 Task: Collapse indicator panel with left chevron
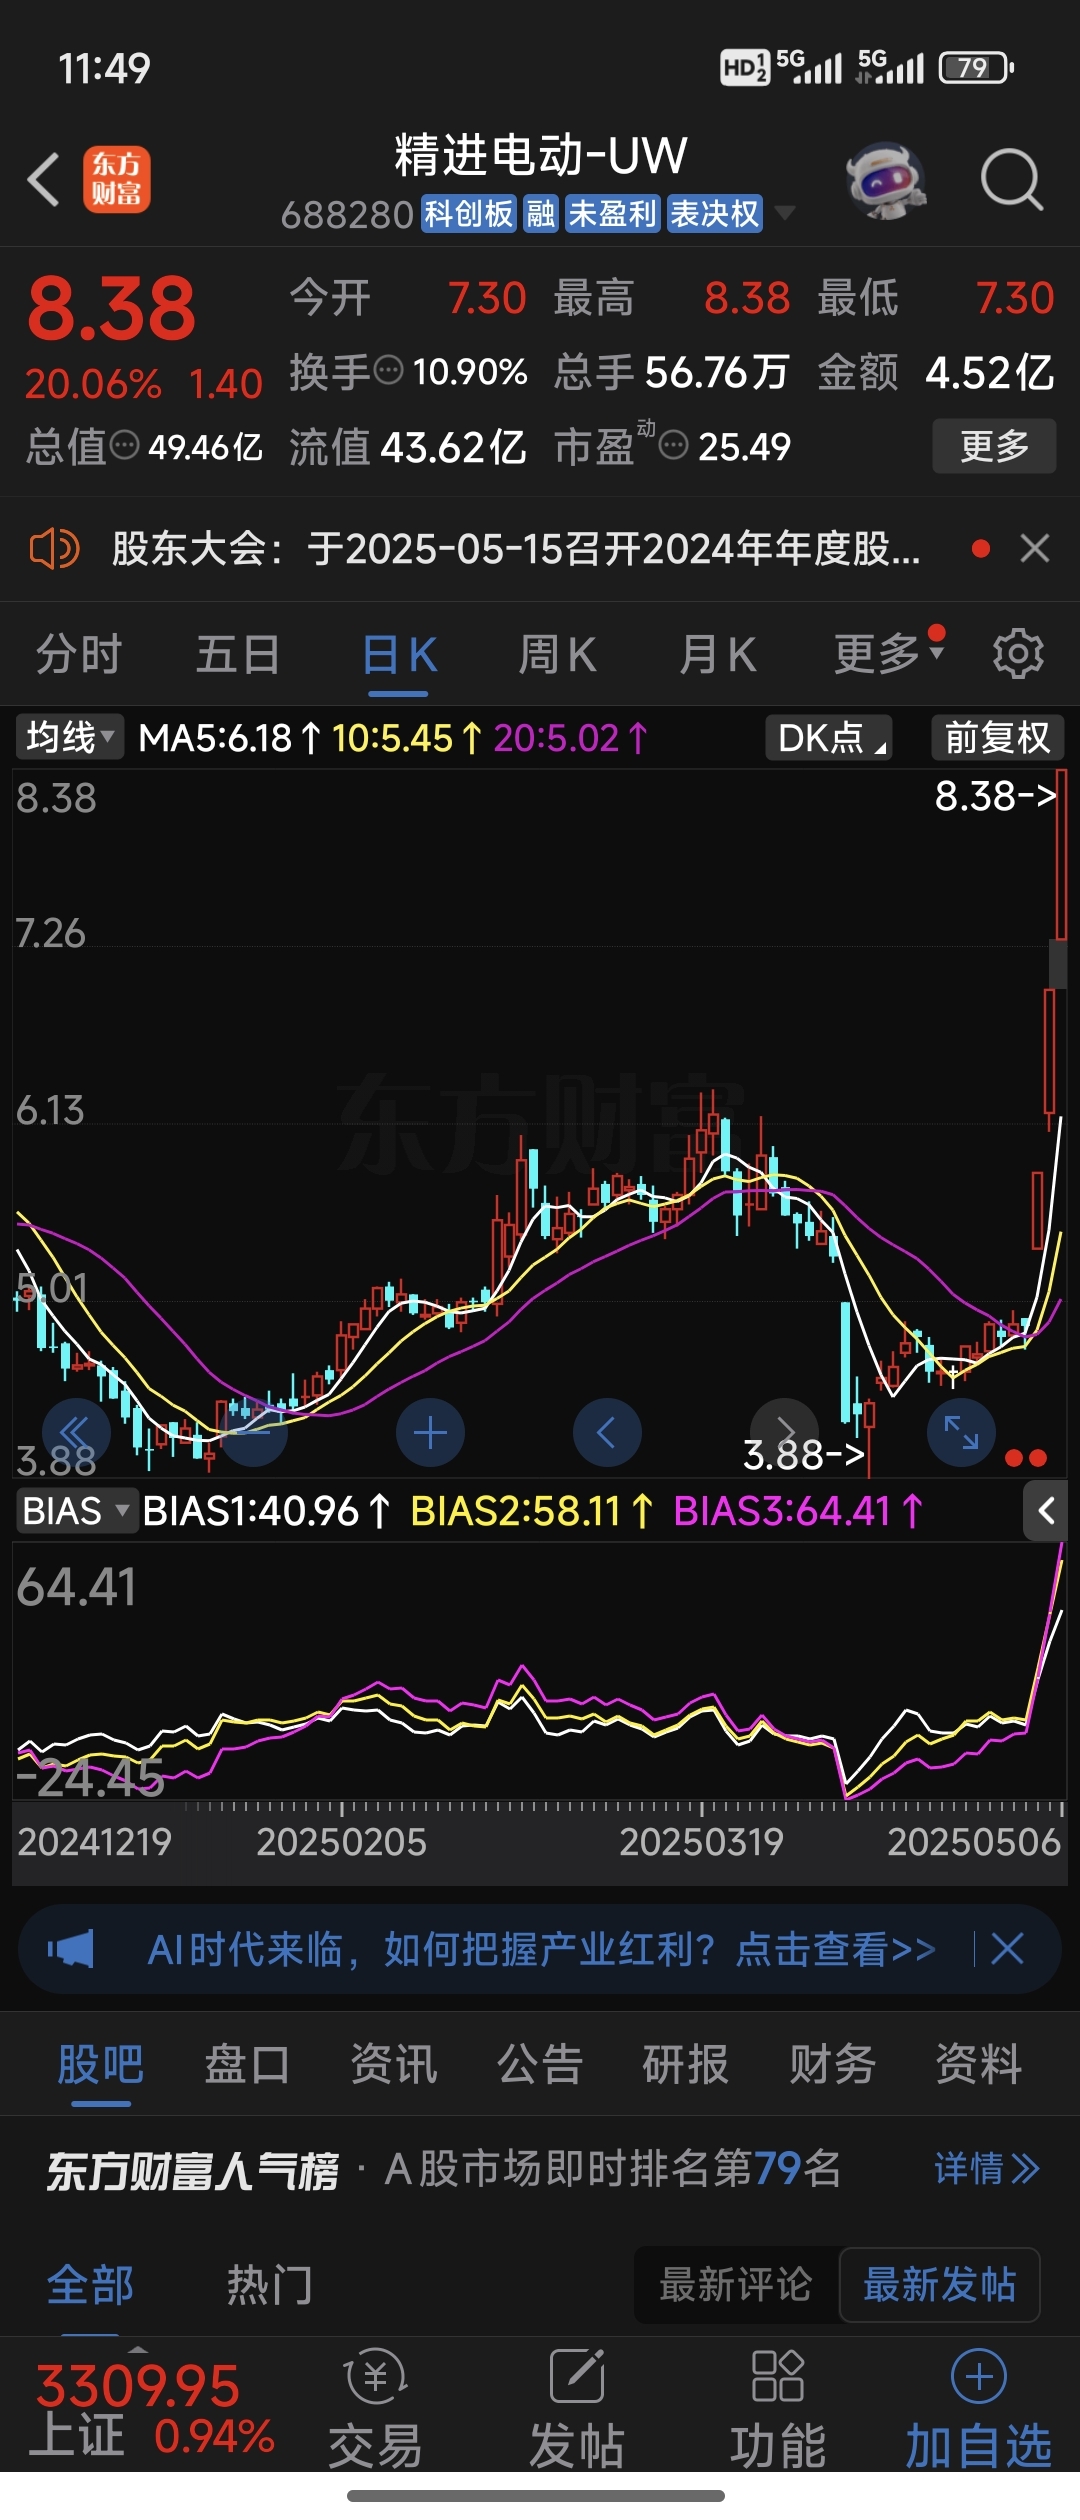click(x=1046, y=1511)
